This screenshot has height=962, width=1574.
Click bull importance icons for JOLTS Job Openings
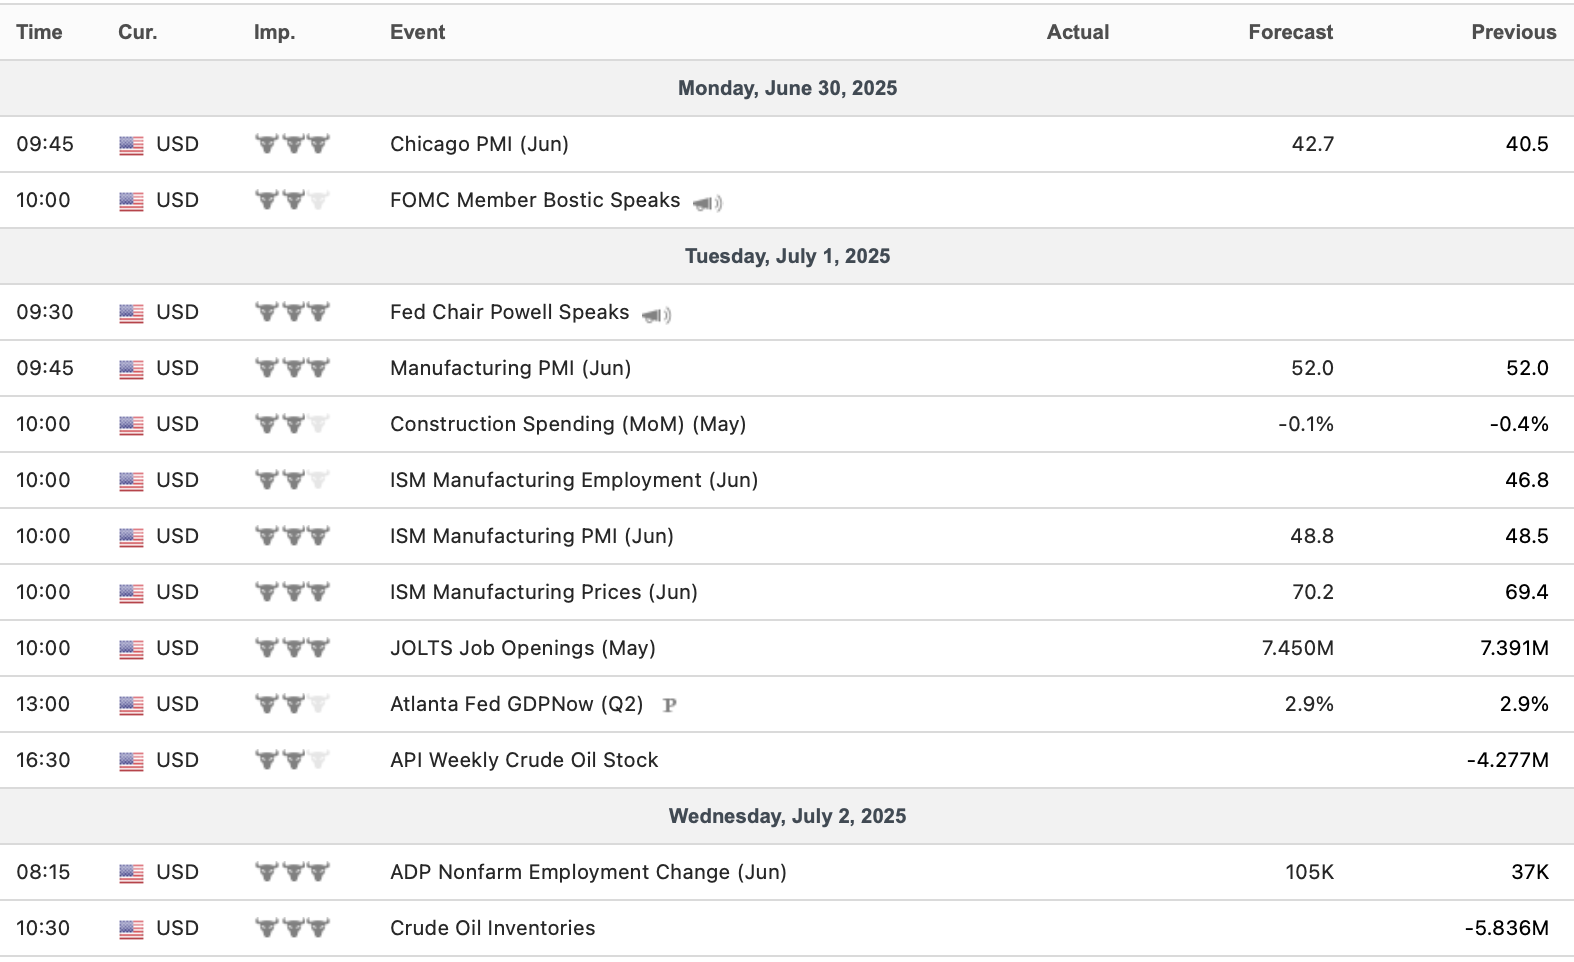pyautogui.click(x=292, y=648)
